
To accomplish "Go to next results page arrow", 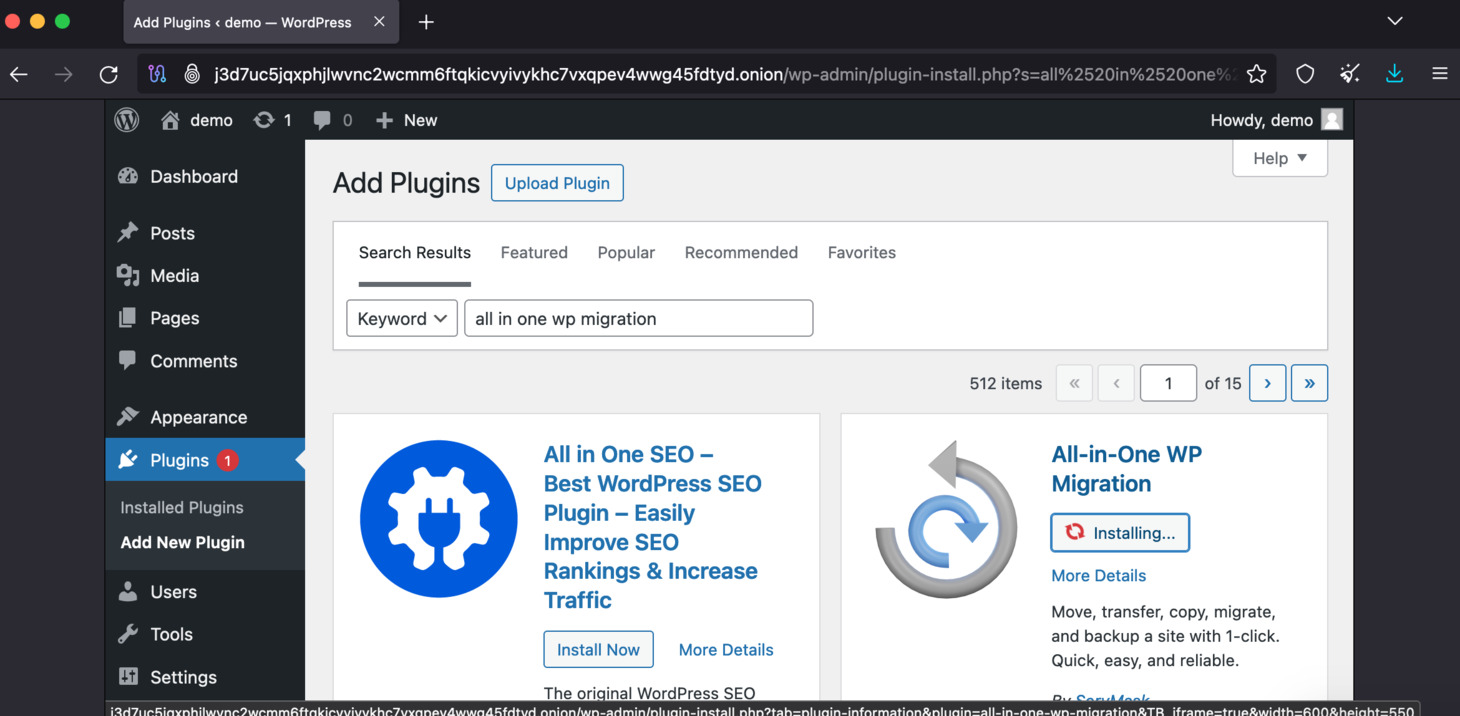I will coord(1267,383).
